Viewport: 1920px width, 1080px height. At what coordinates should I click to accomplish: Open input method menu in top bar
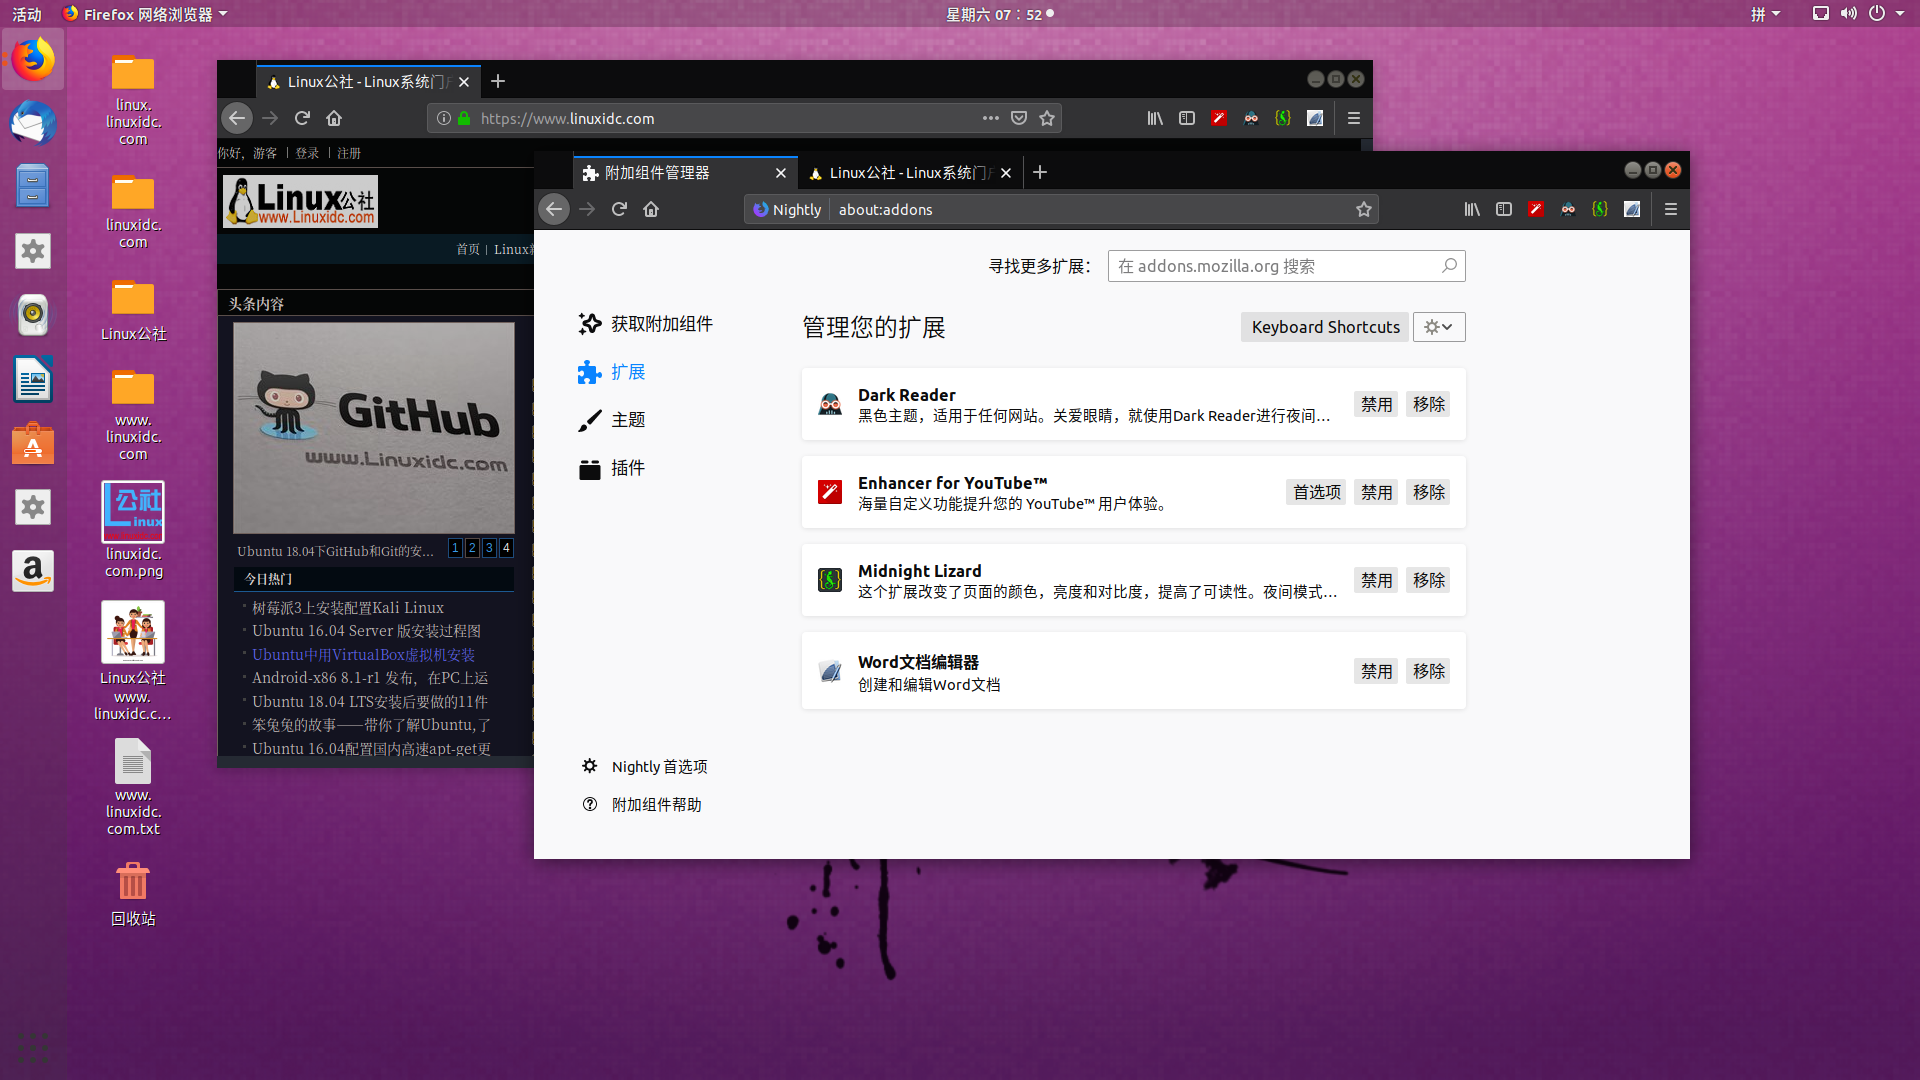[1765, 14]
